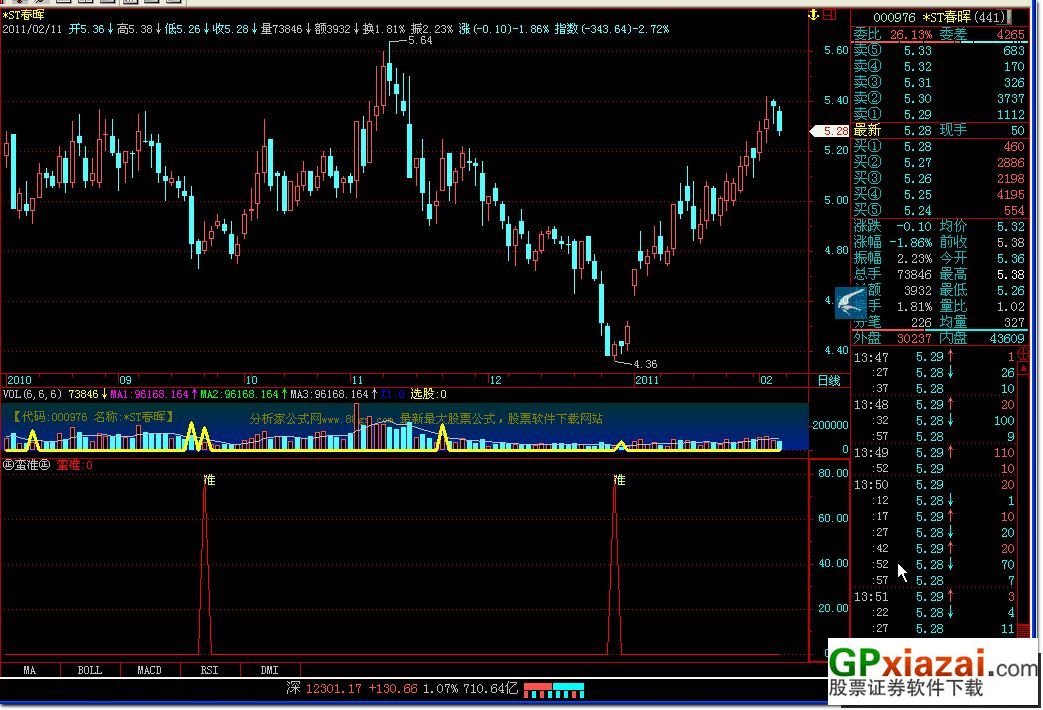The image size is (1043, 710).
Task: Click the 卖① ask price row
Action: point(940,115)
